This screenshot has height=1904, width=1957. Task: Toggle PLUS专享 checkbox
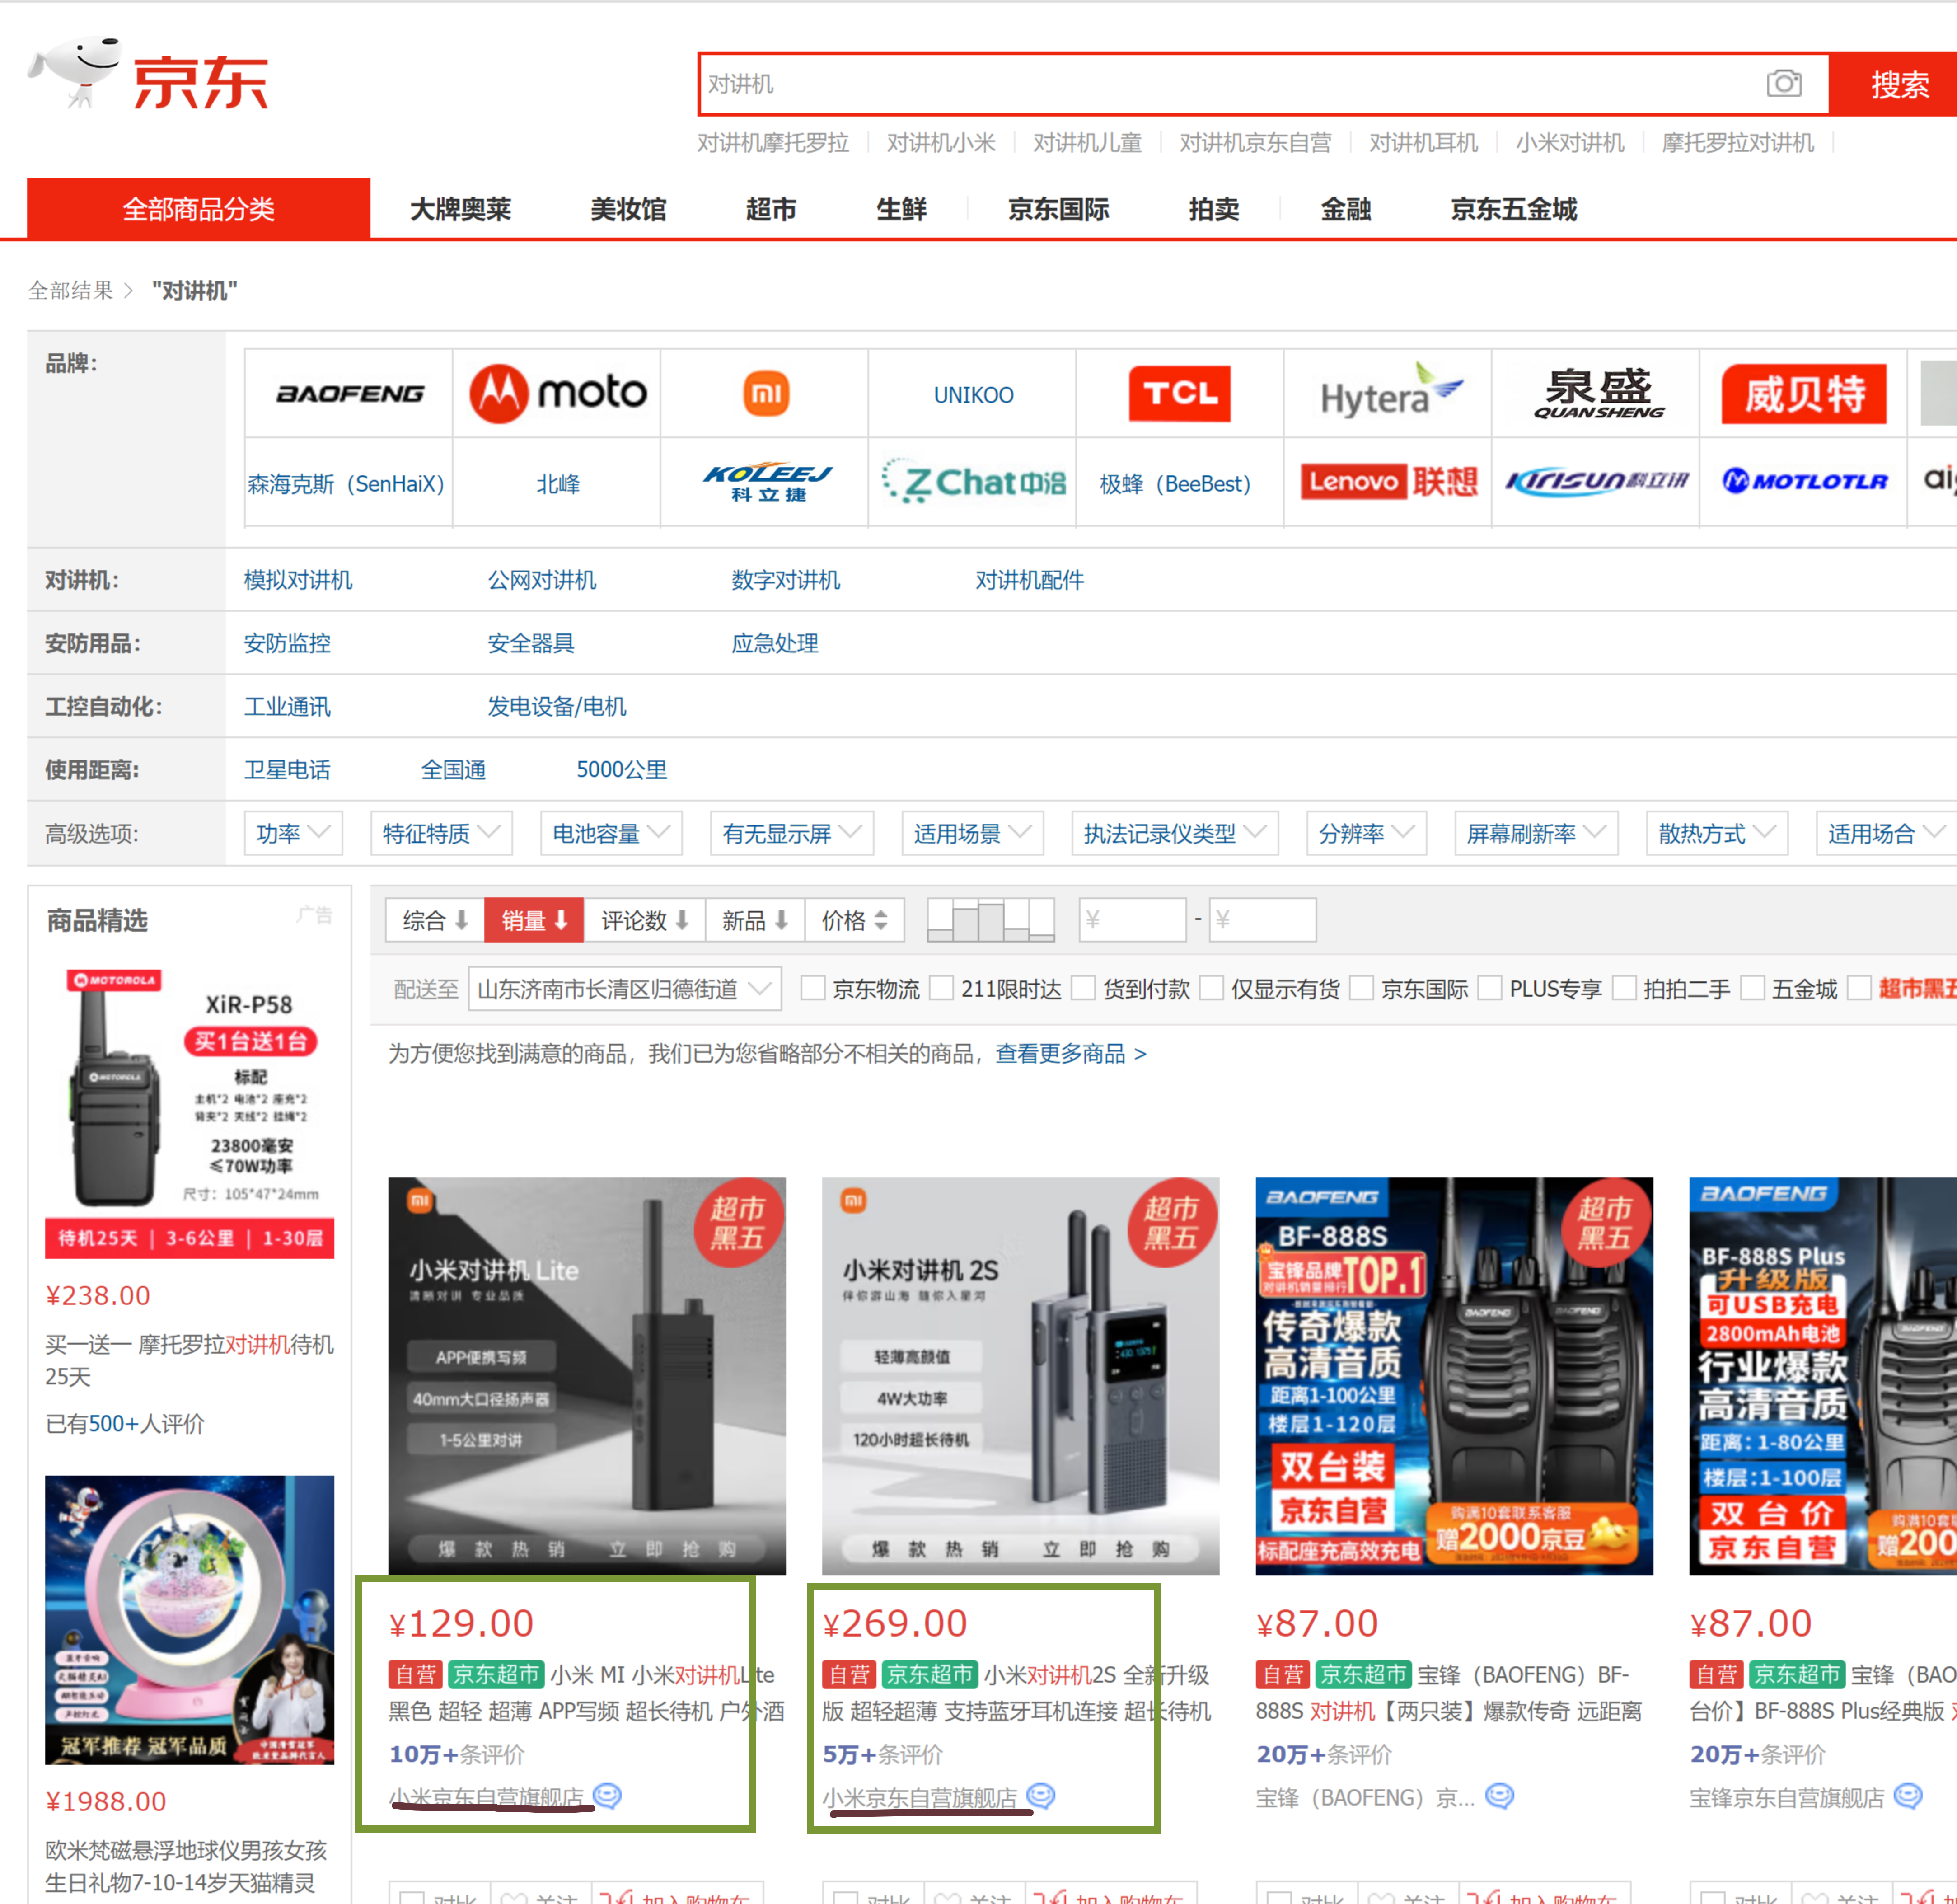coord(1489,988)
